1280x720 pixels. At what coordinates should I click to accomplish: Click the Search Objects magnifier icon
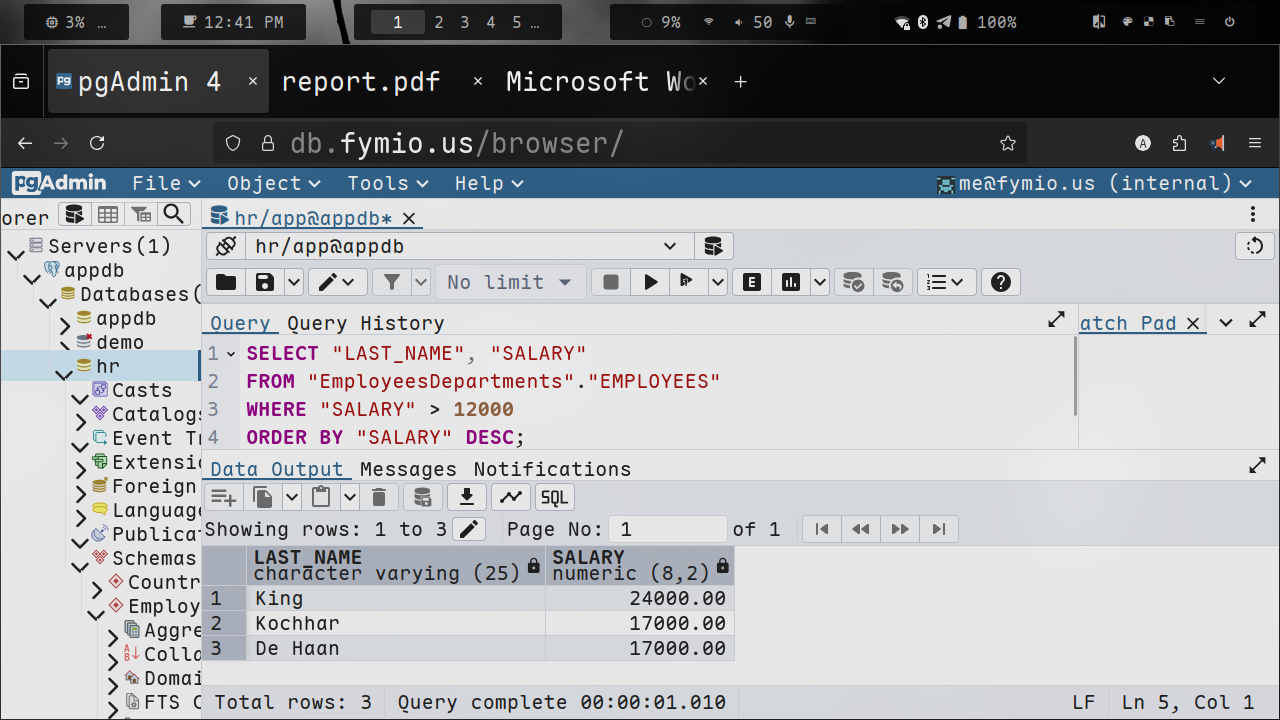click(174, 214)
